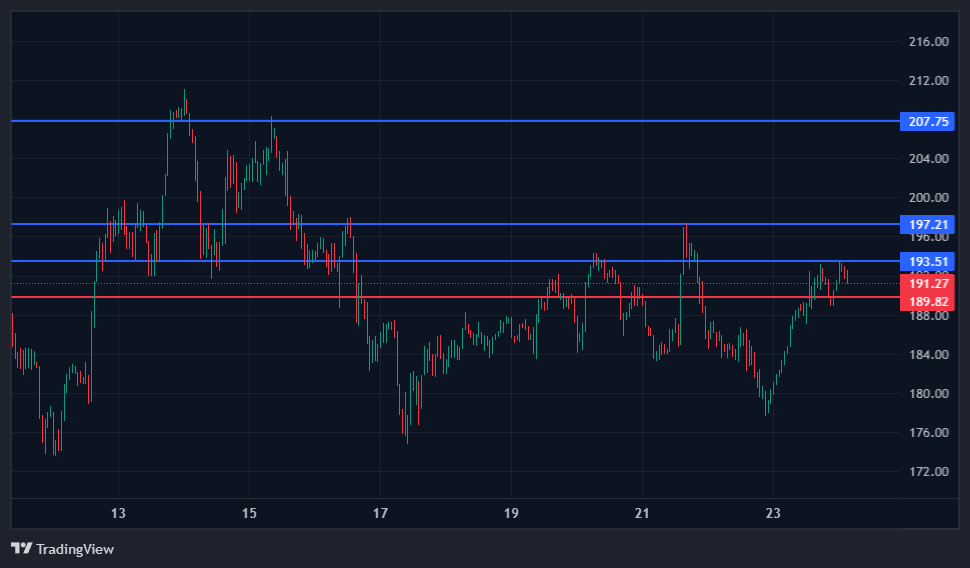Select the red horizontal line at 189.82

[x=450, y=297]
